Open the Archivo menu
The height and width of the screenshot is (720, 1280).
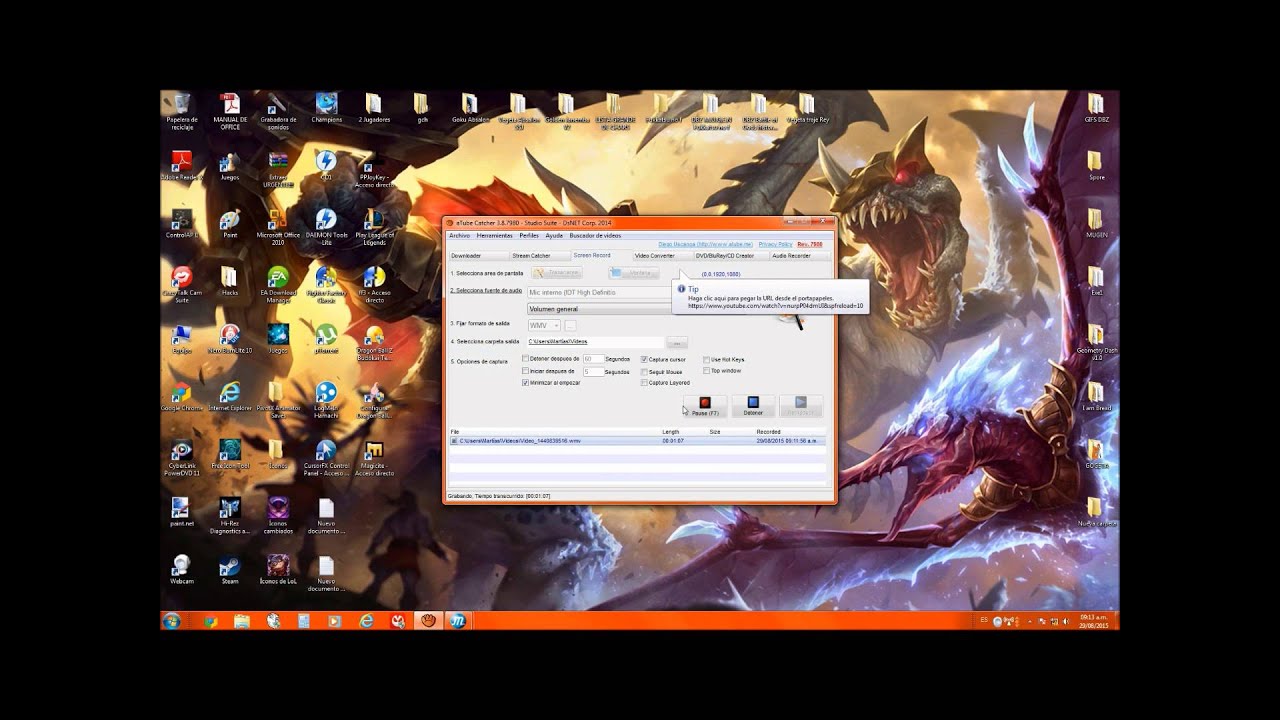point(459,235)
